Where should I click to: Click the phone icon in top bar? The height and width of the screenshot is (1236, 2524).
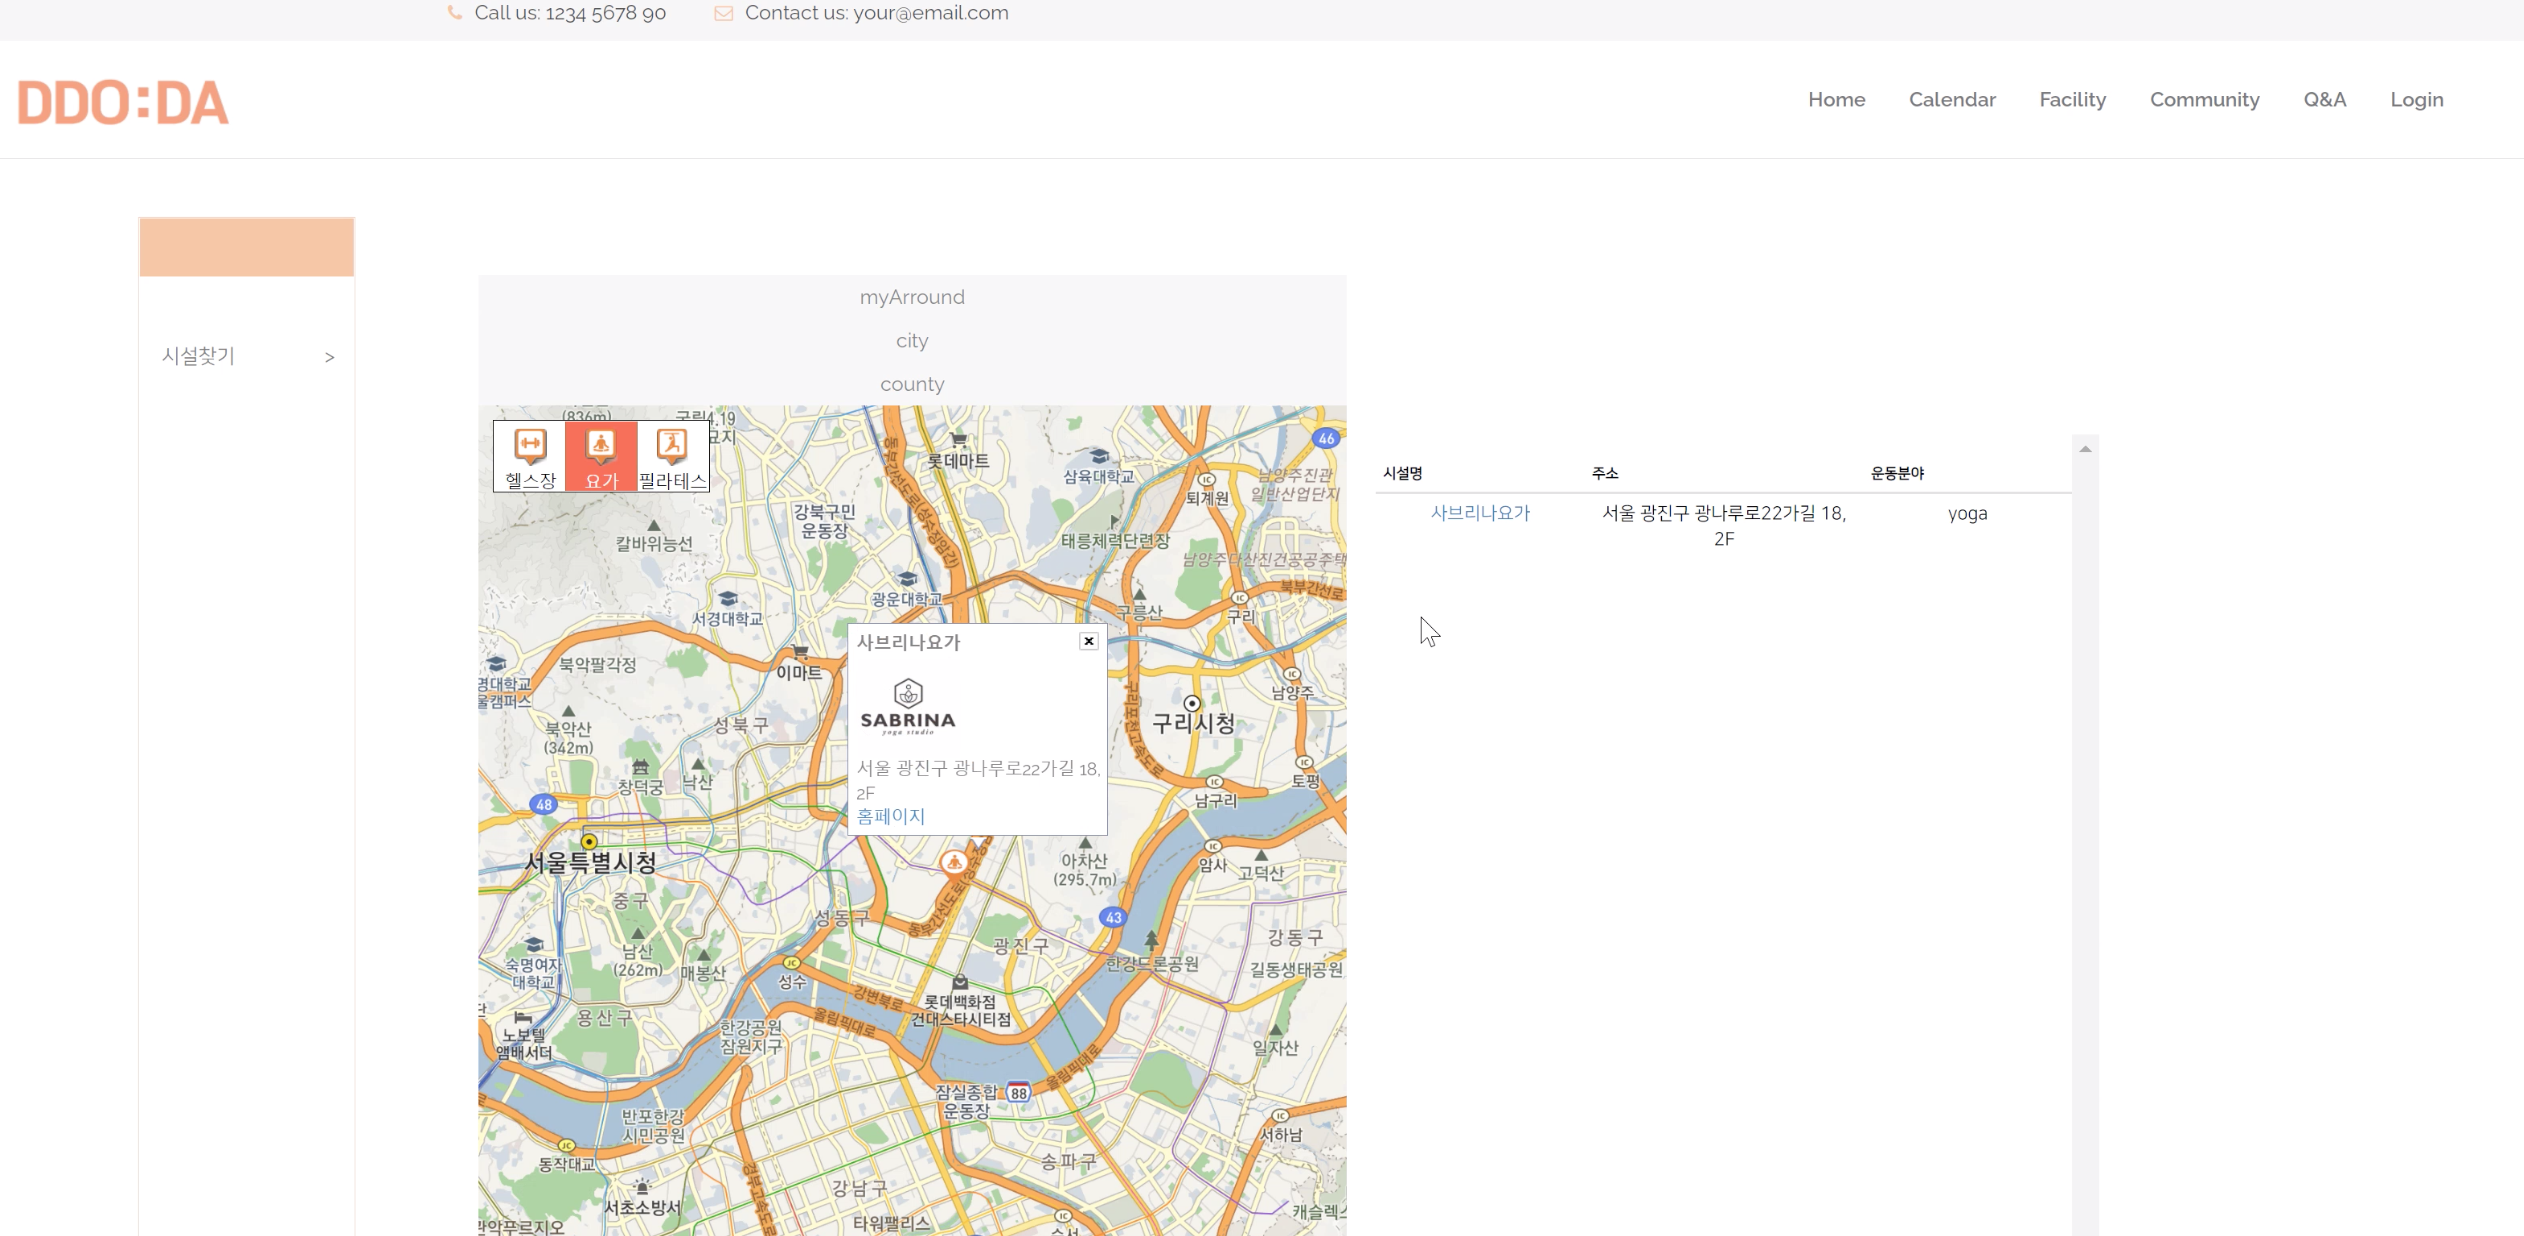[455, 13]
